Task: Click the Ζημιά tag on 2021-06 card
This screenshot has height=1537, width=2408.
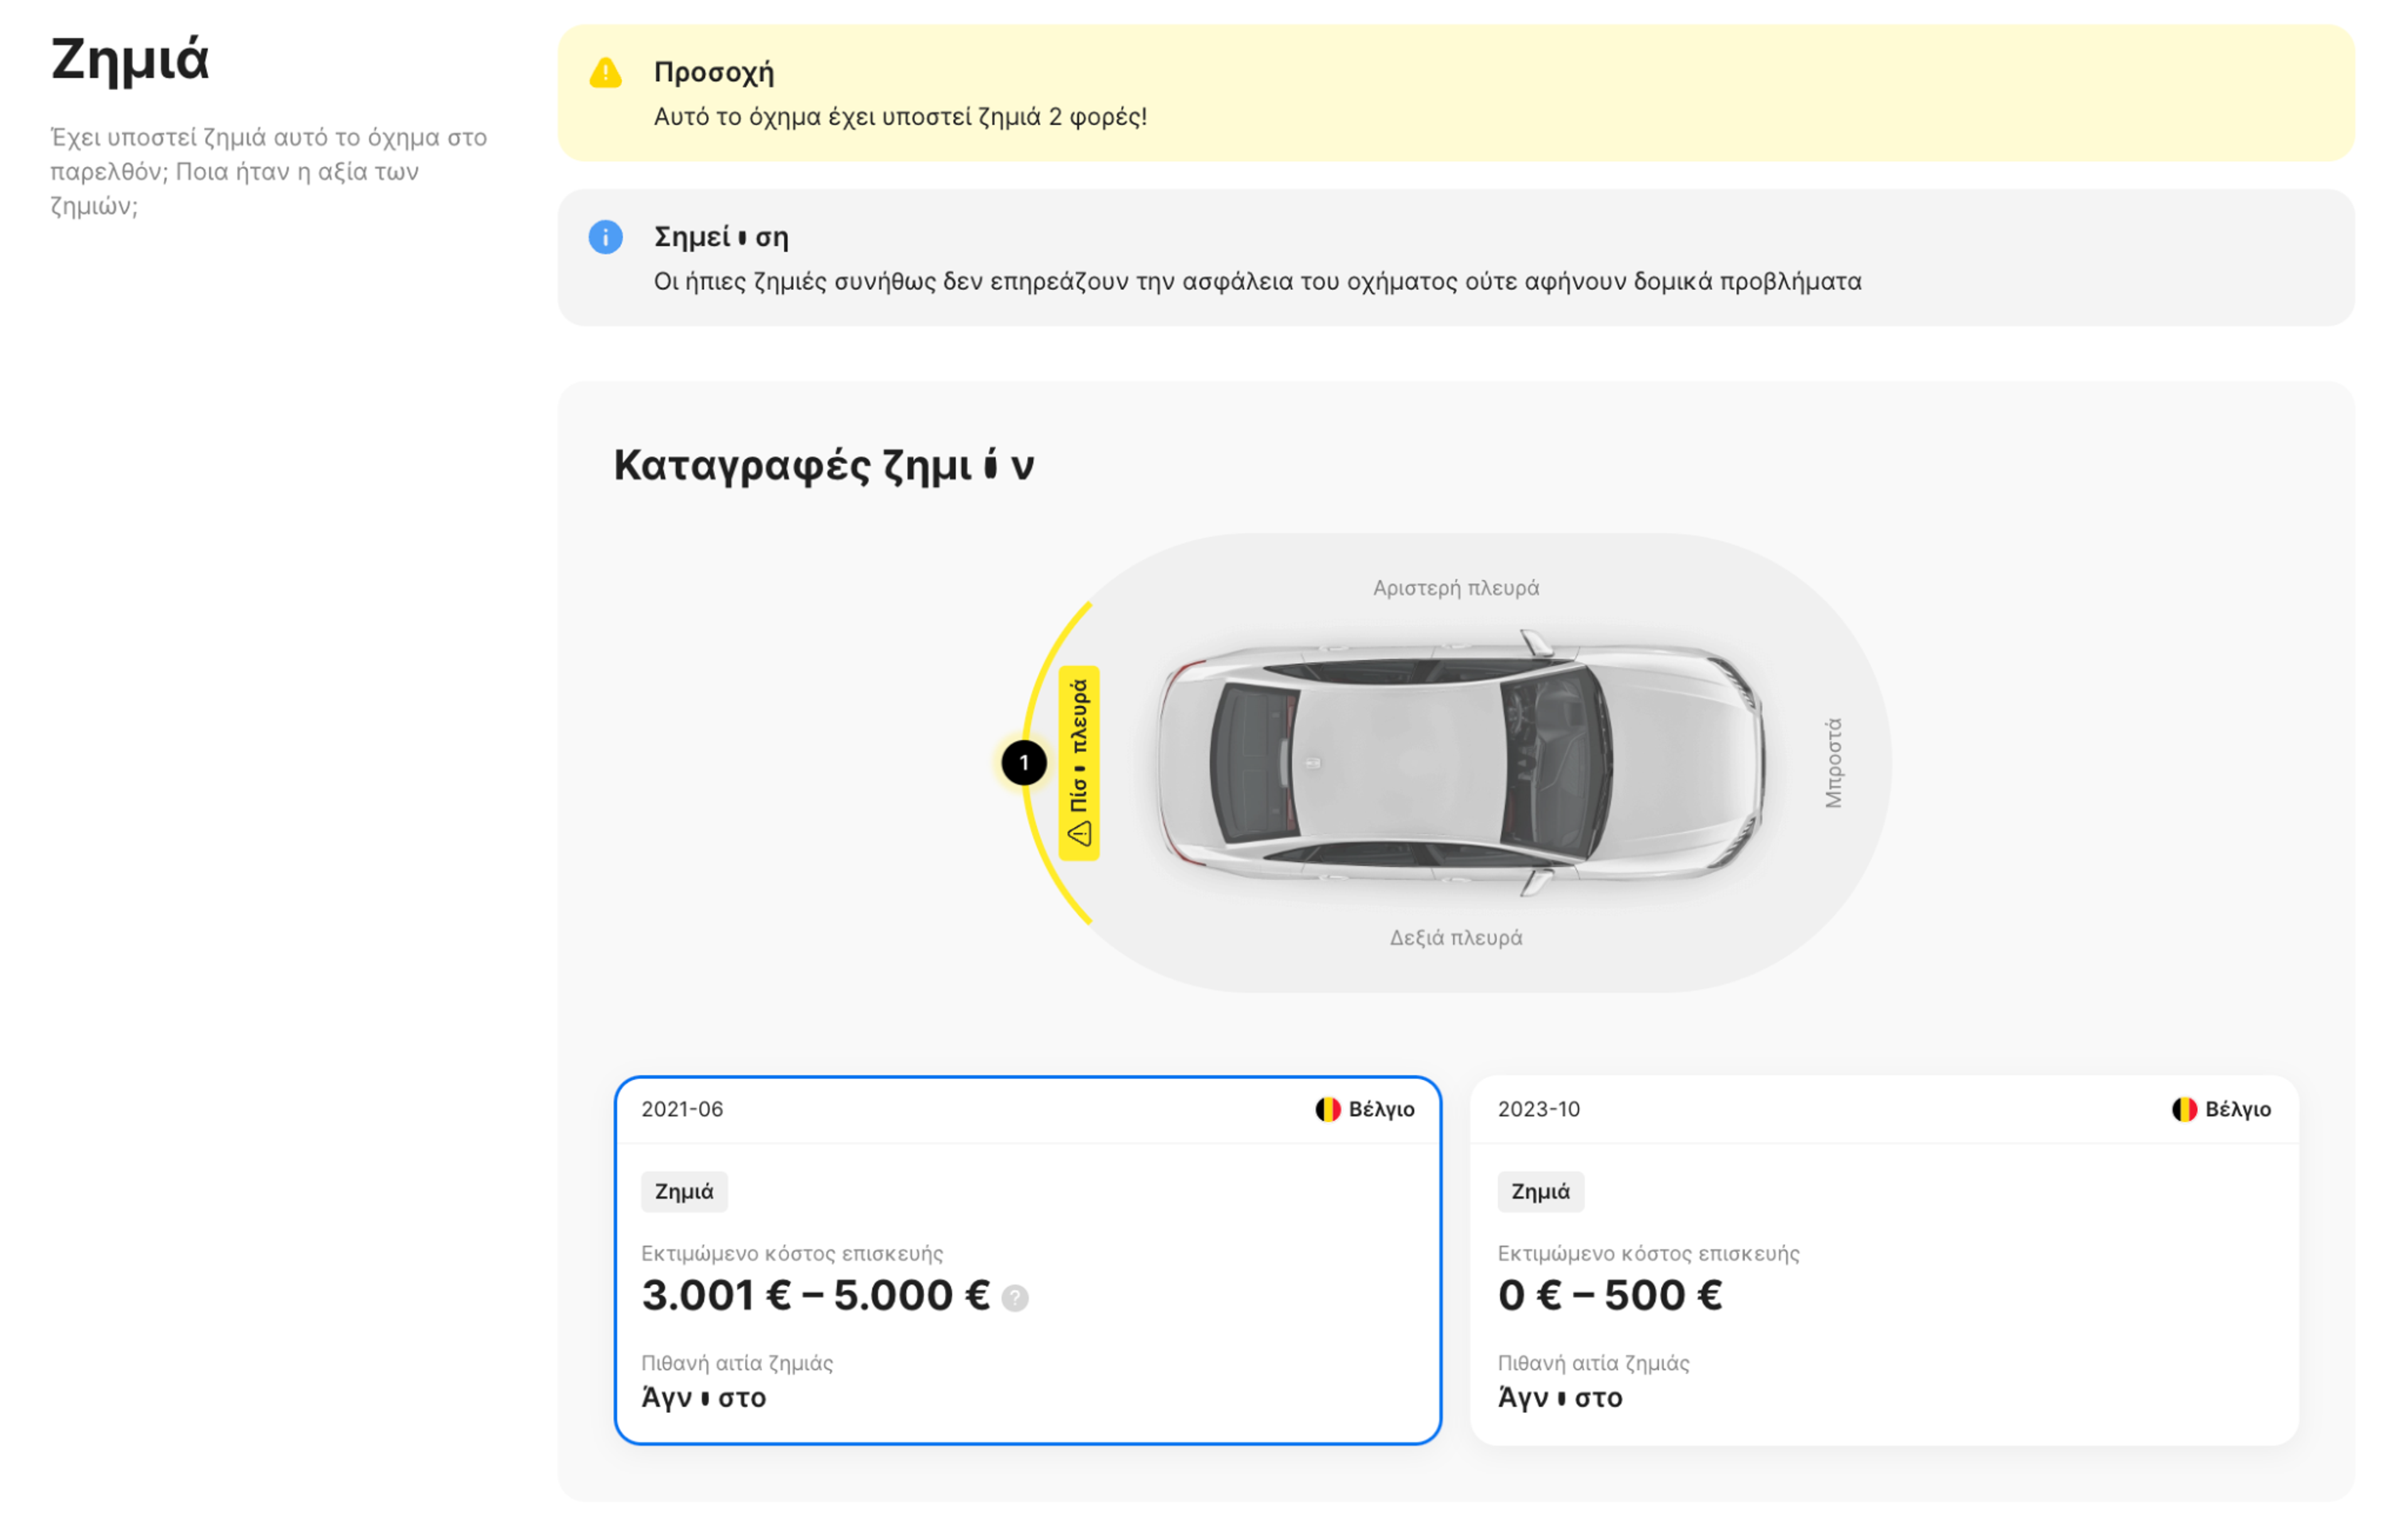Action: tap(684, 1191)
